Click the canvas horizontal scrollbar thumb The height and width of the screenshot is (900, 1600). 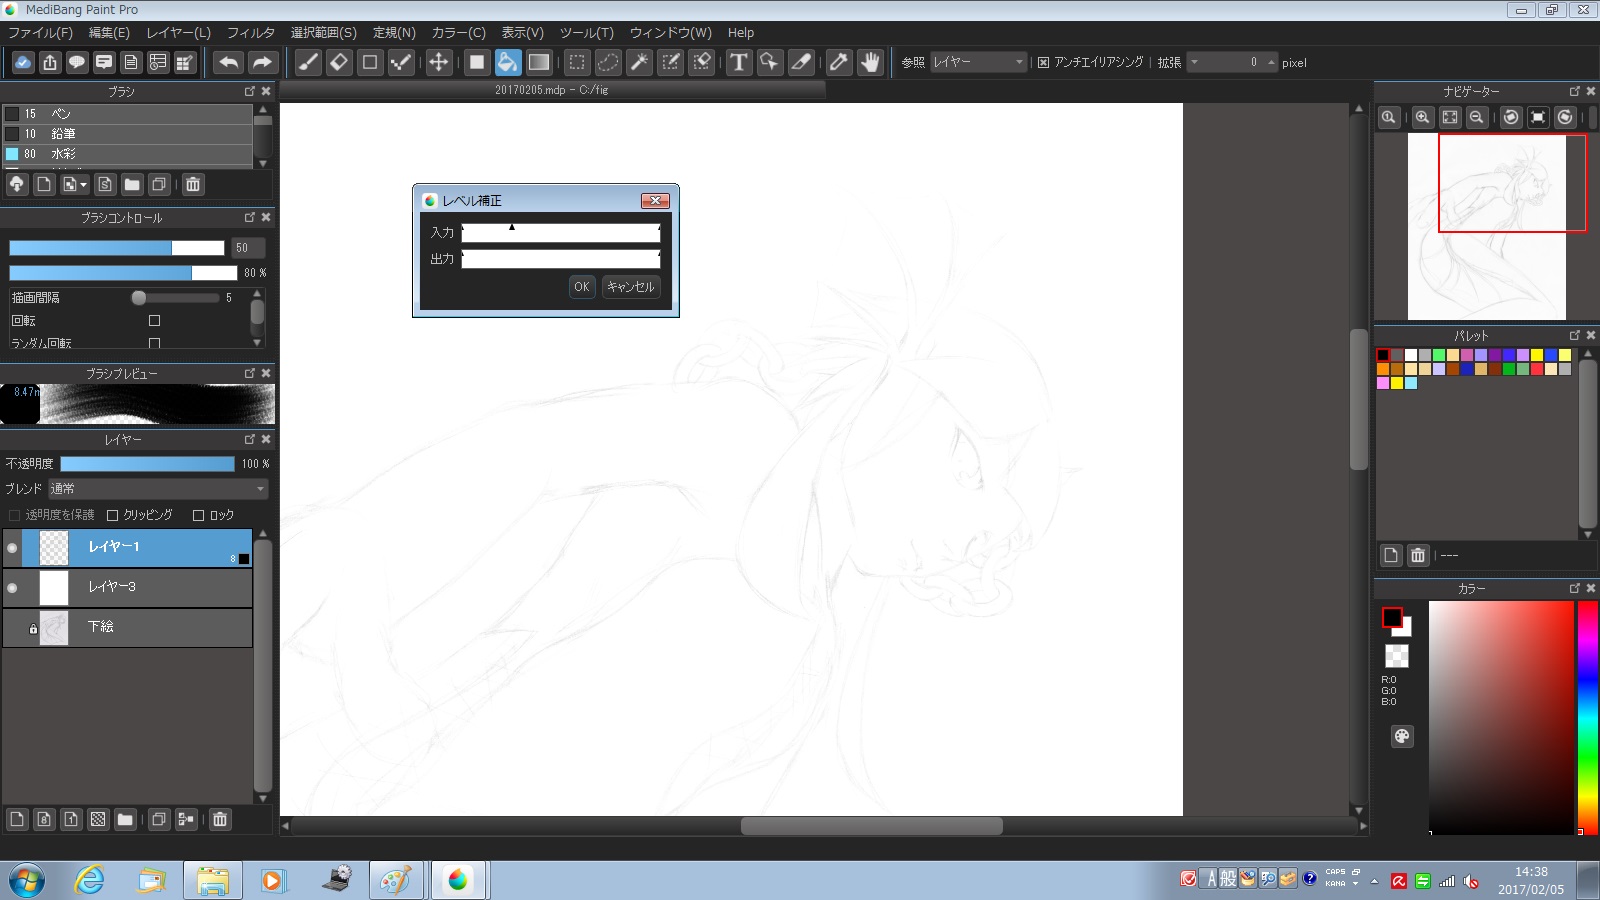click(872, 826)
